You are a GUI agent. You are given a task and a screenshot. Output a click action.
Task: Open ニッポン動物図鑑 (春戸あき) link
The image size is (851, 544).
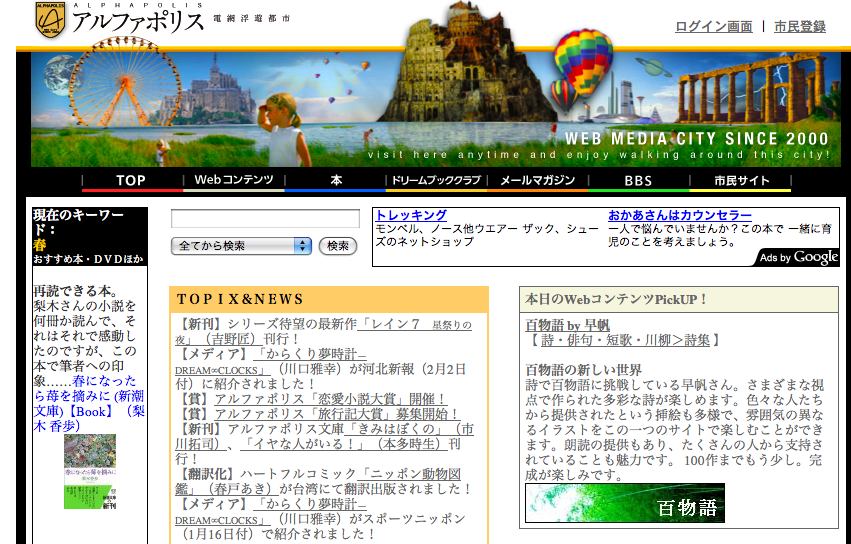[x=318, y=482]
